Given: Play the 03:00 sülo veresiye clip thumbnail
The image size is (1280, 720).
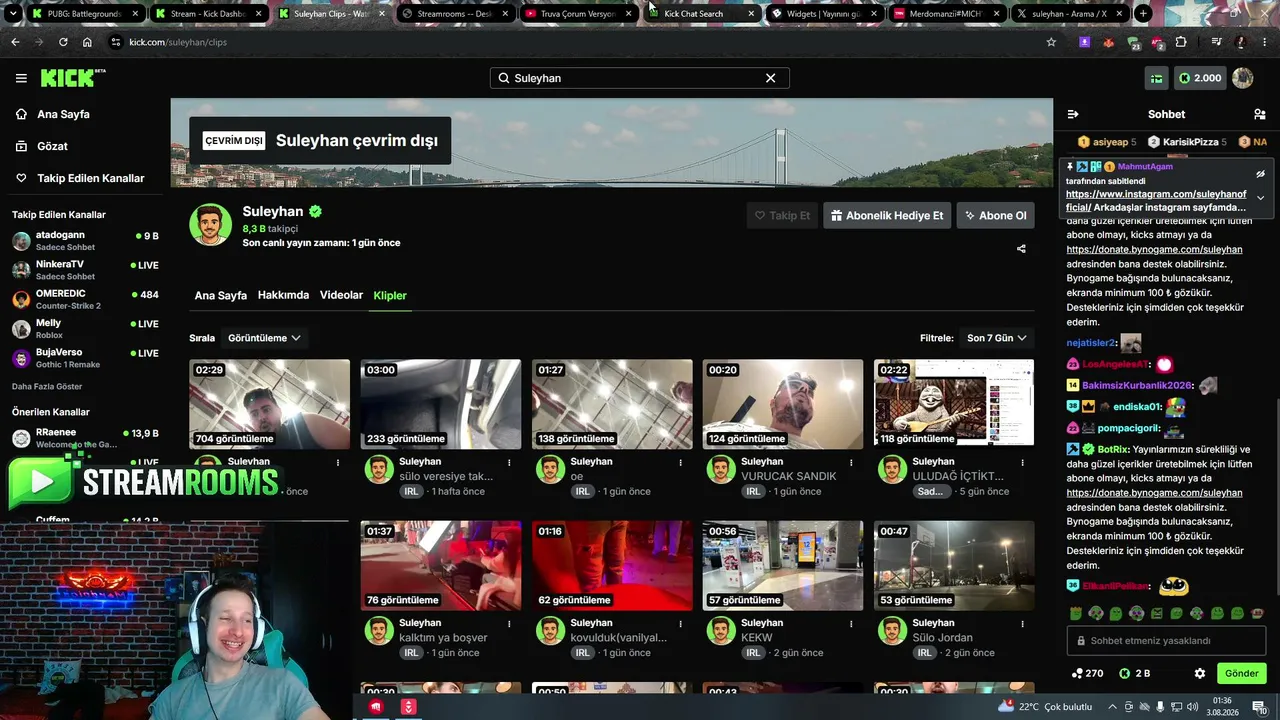Looking at the screenshot, I should [x=441, y=404].
